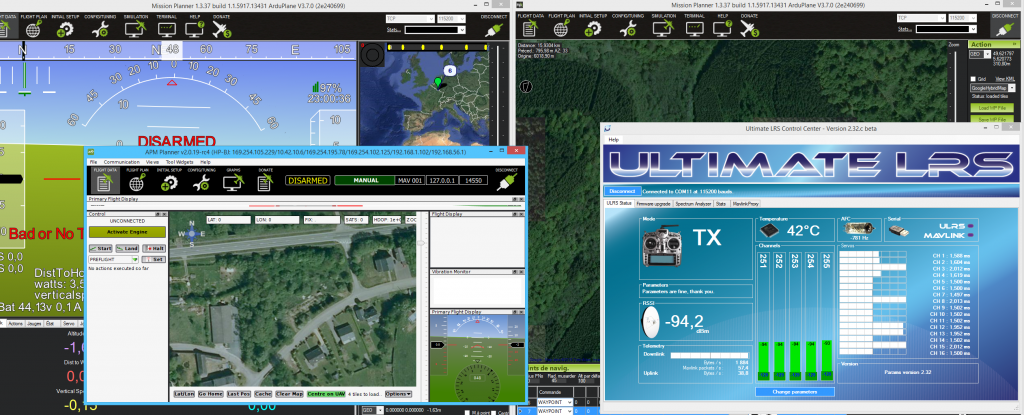Open Help icon in left Mission Planner window
Image resolution: width=1024 pixels, height=415 pixels.
coord(195,25)
